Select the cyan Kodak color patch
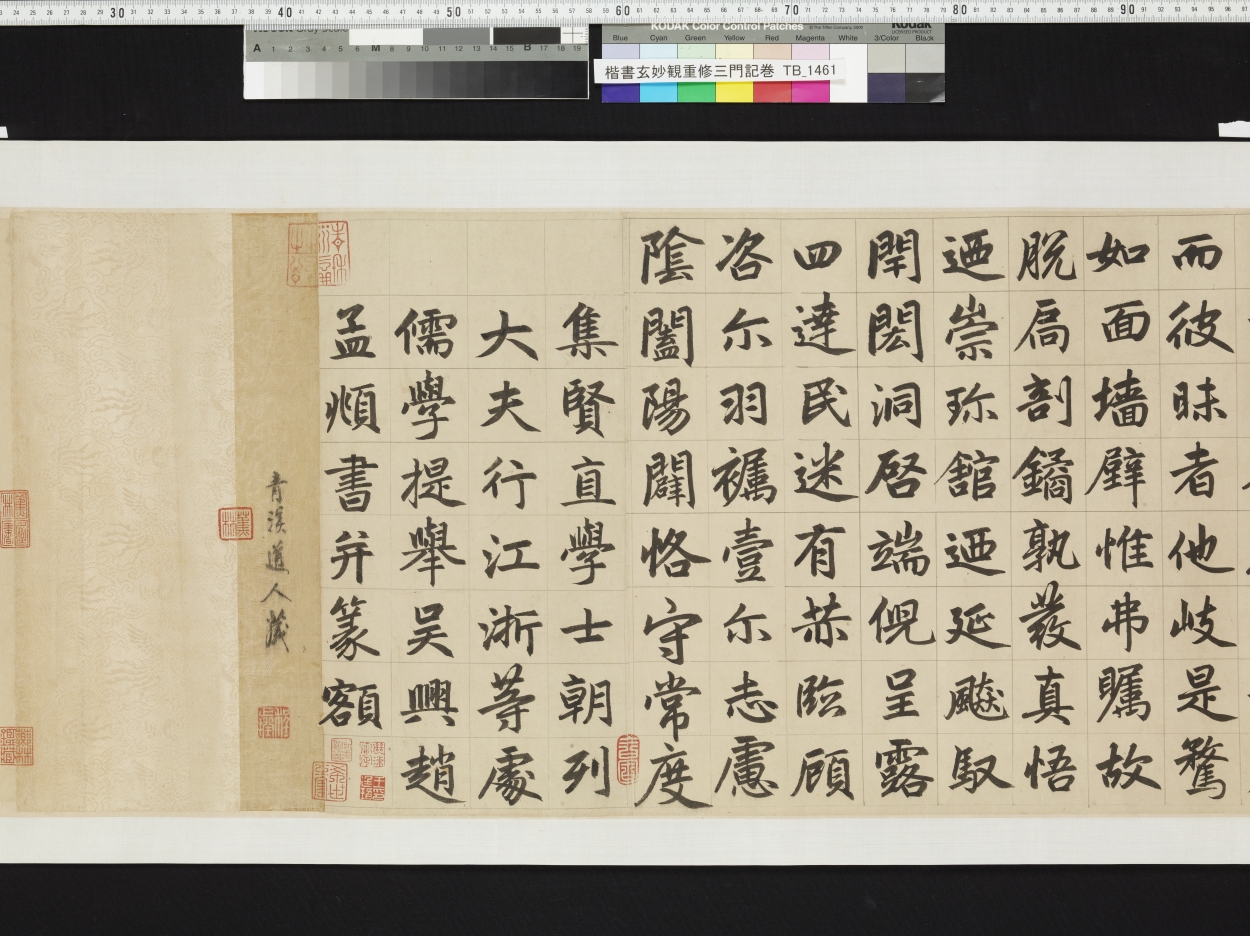Viewport: 1250px width, 936px height. [x=658, y=92]
